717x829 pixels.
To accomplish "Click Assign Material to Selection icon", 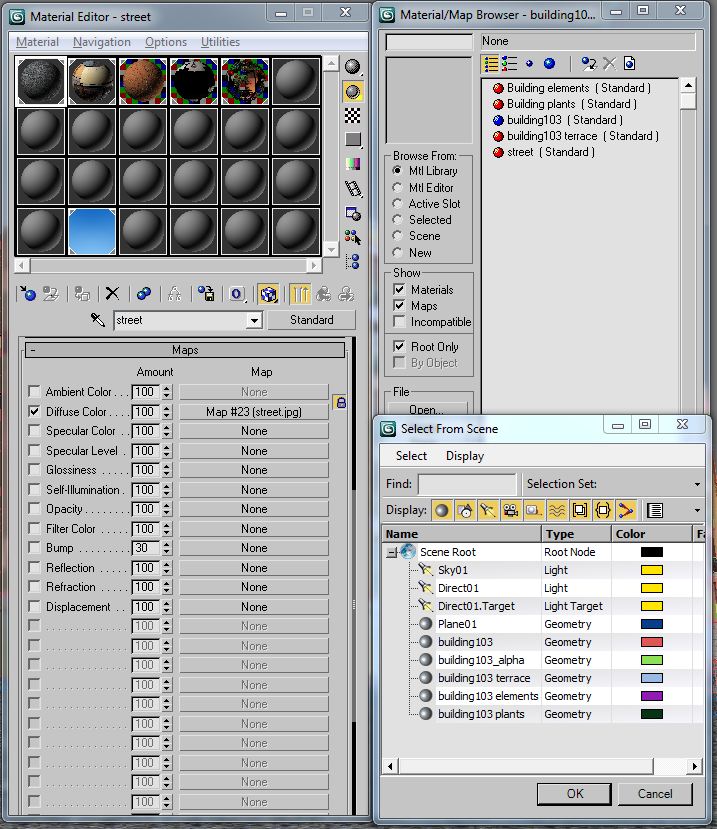I will click(x=82, y=293).
